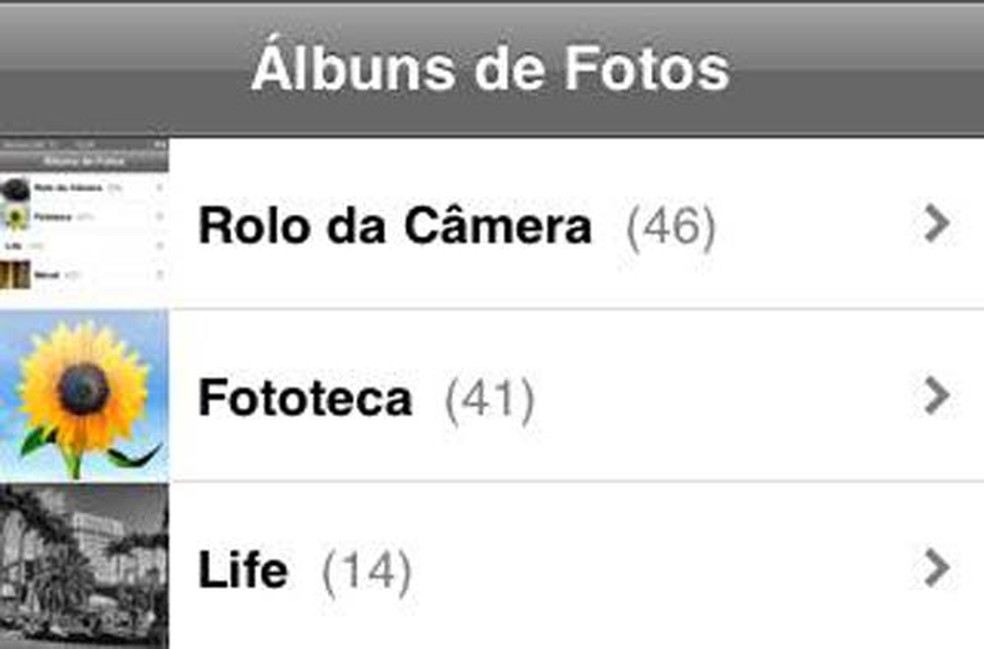
Task: Click mini header bar inside camera roll thumbnail
Action: coord(84,160)
